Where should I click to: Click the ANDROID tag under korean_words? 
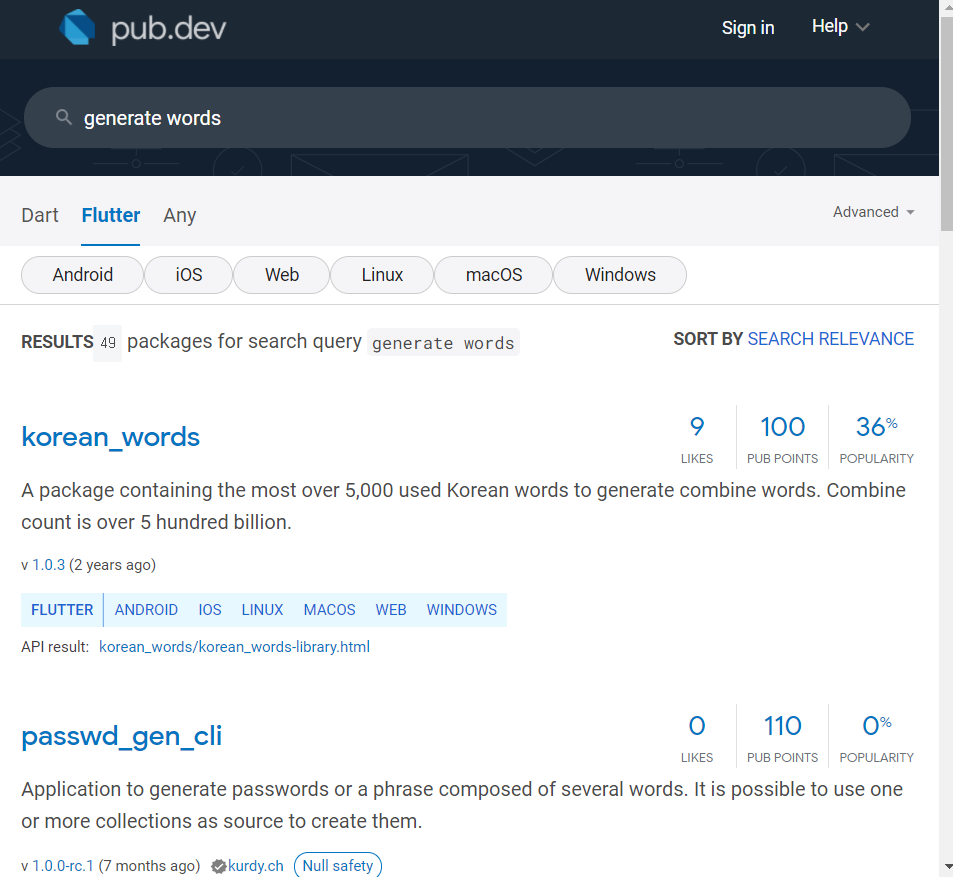coord(146,610)
